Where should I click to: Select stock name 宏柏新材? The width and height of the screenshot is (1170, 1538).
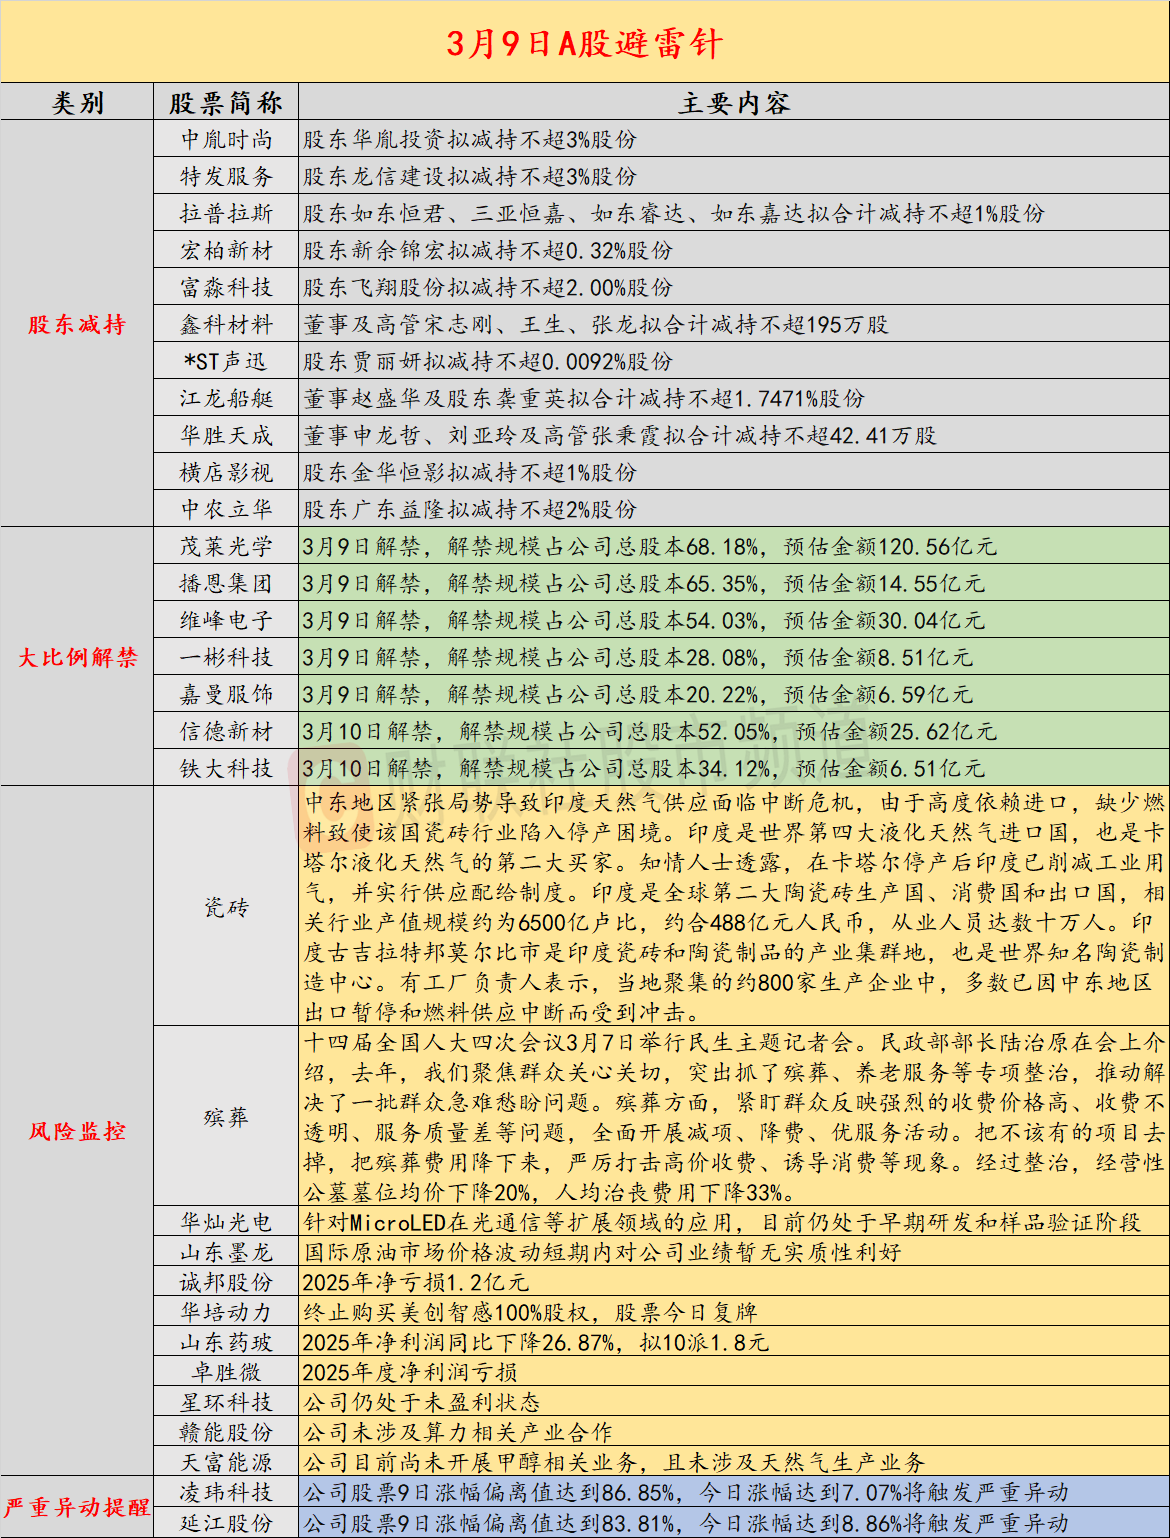[226, 251]
